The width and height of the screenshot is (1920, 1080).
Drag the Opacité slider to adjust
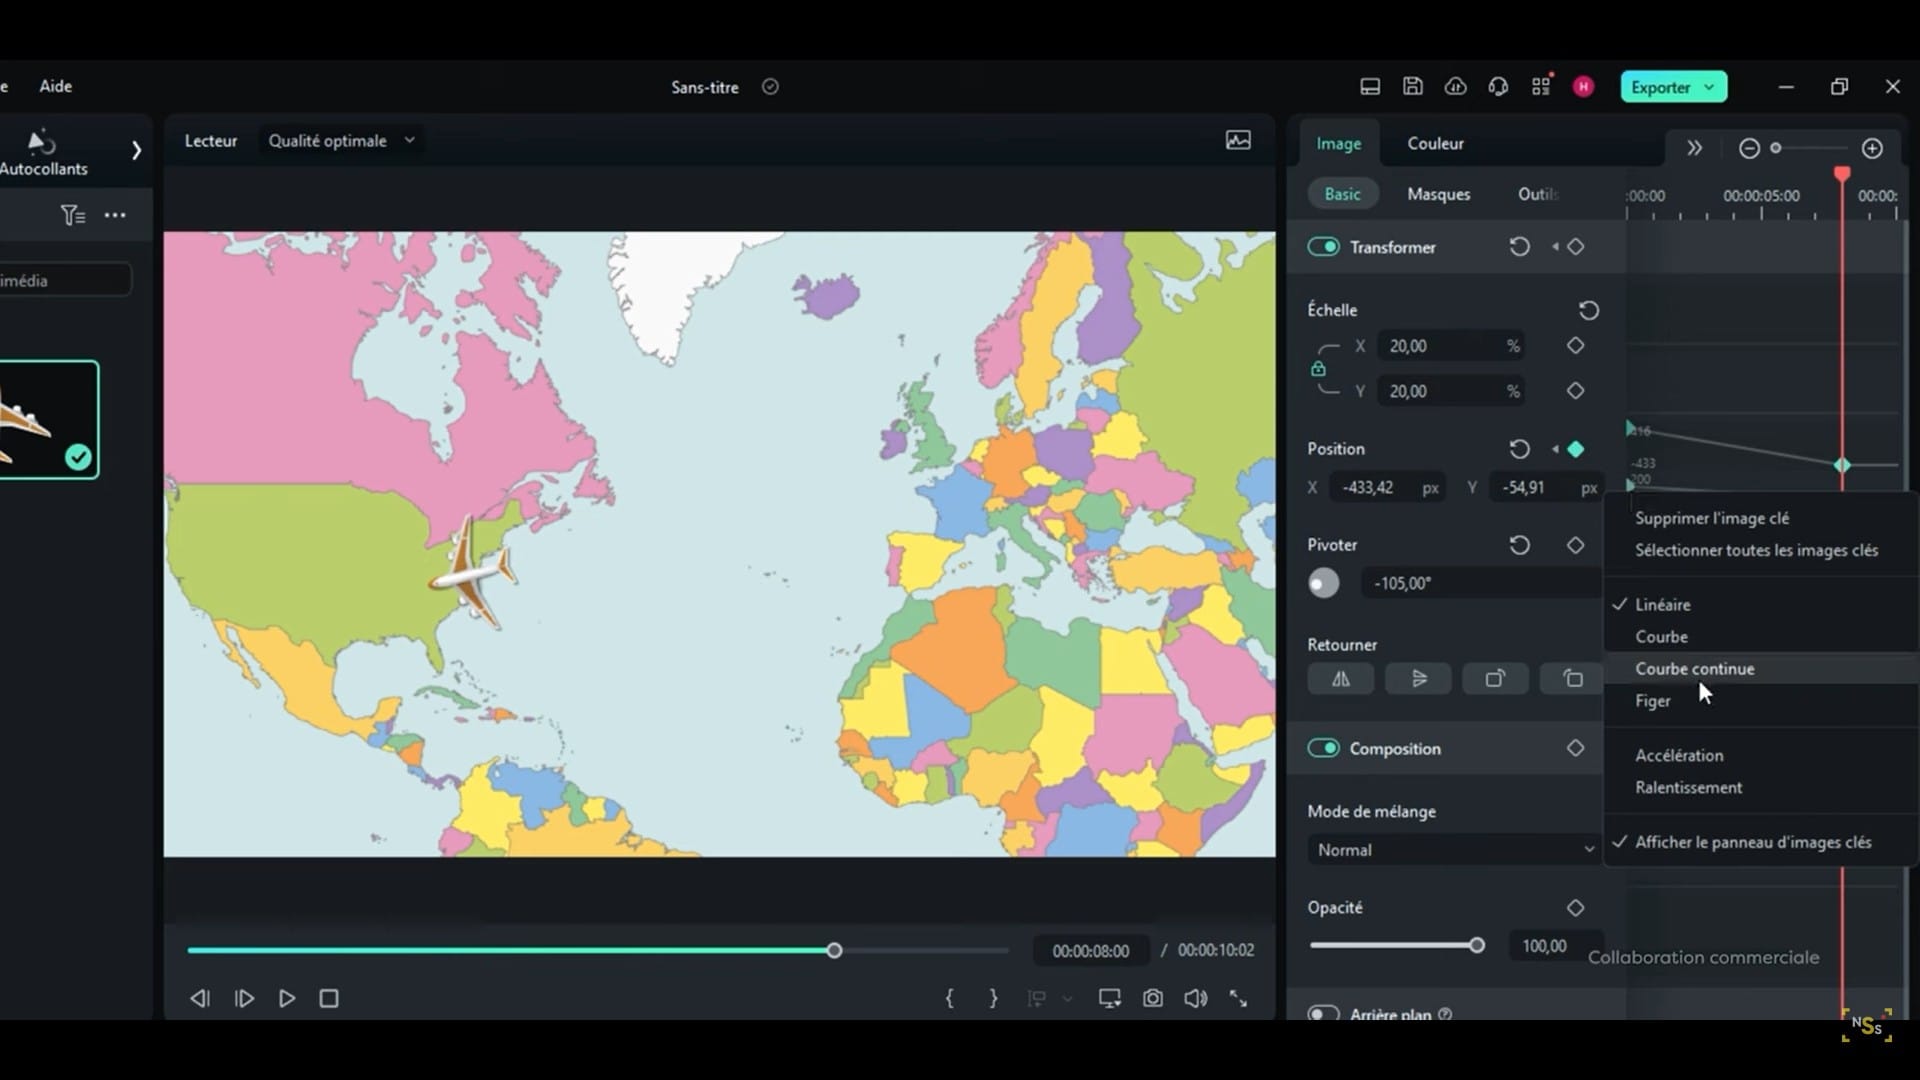(1478, 945)
